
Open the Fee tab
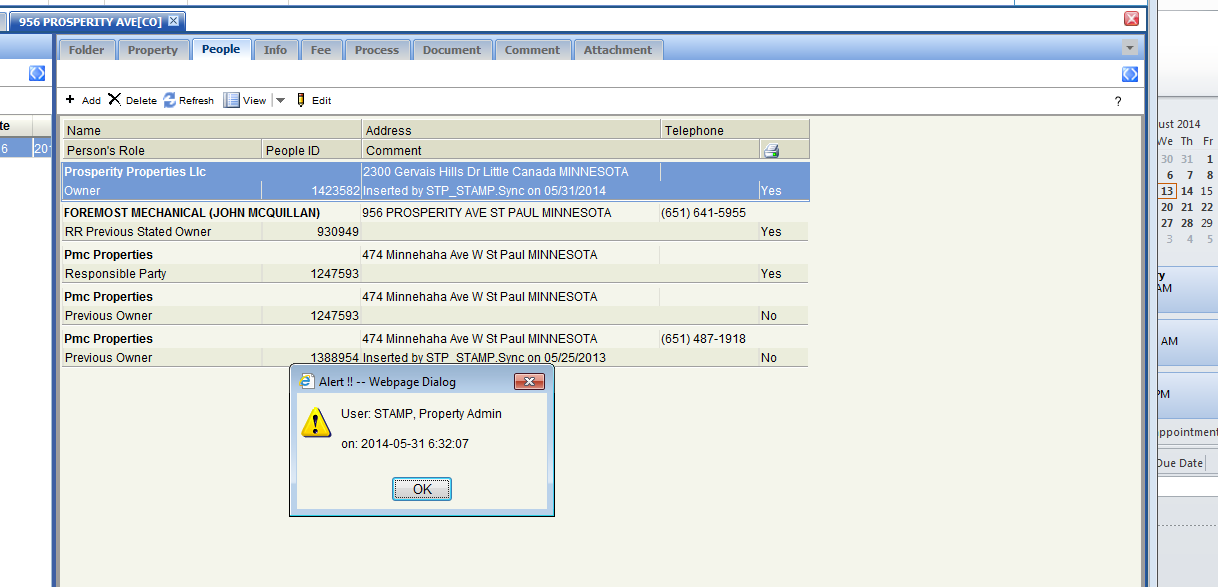click(x=320, y=50)
